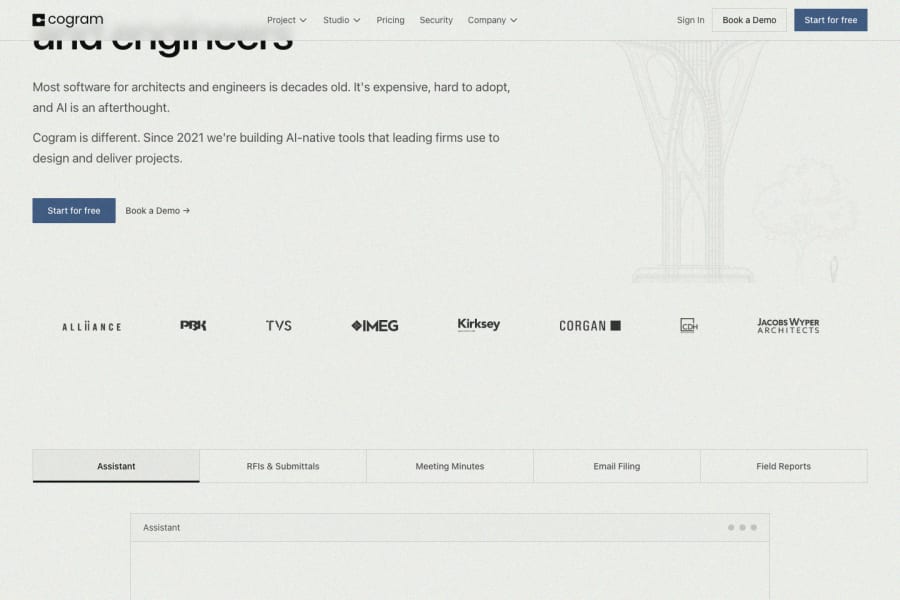Click the Jacobs Wyper Architects logo
This screenshot has height=600, width=900.
tap(787, 324)
